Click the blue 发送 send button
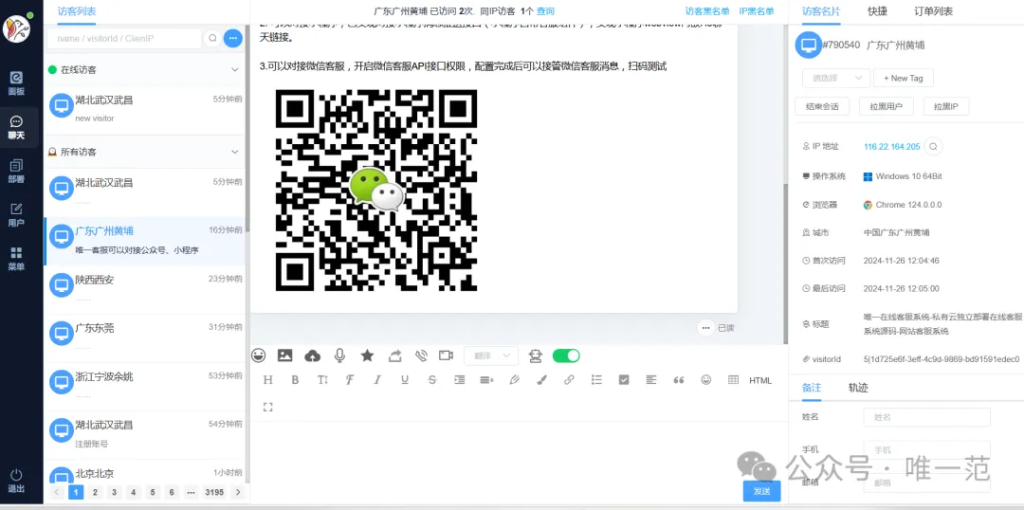 (761, 491)
